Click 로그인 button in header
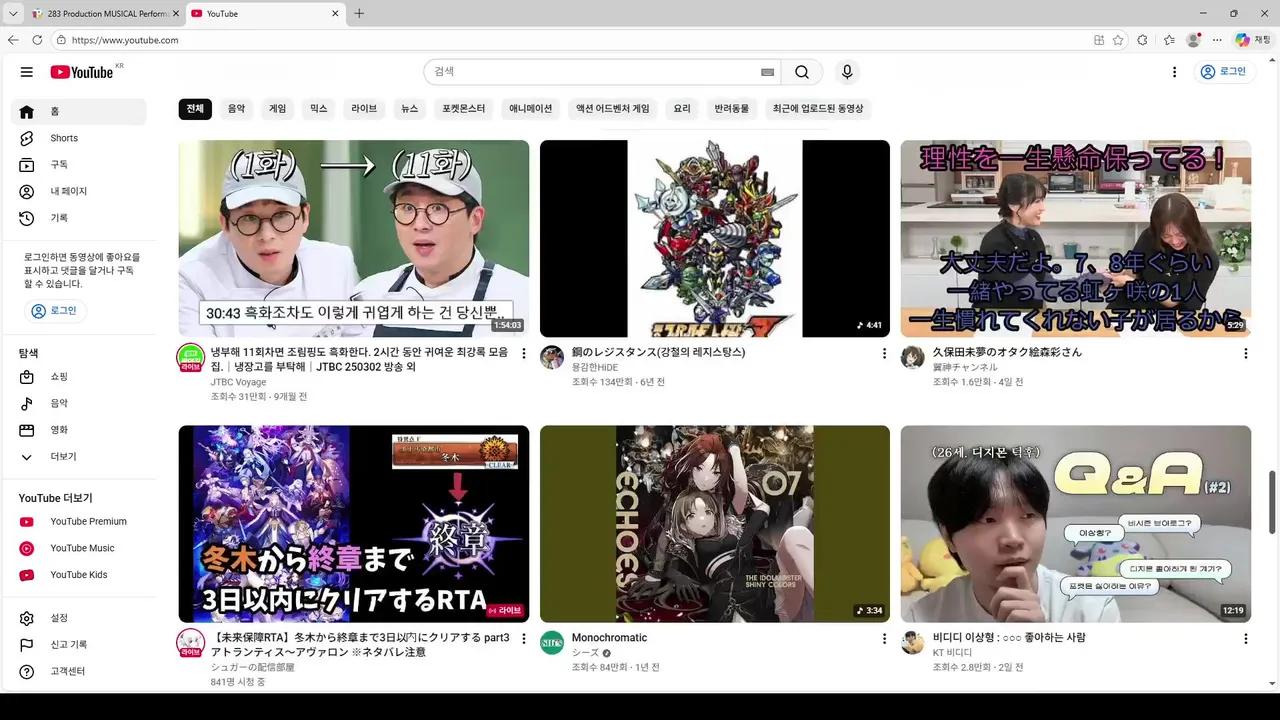Screen dimensions: 1280x720 pos(1225,72)
